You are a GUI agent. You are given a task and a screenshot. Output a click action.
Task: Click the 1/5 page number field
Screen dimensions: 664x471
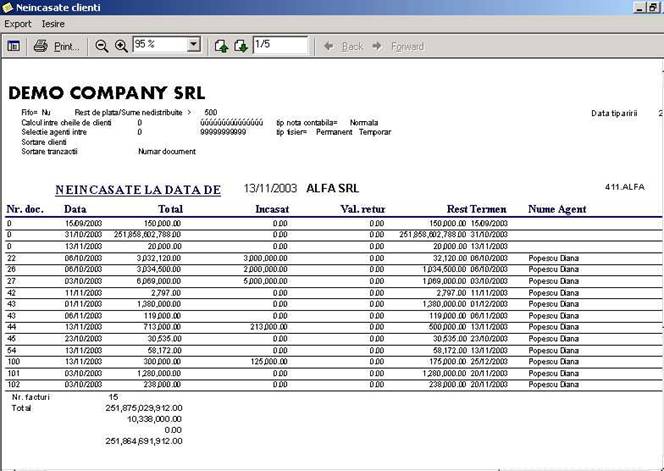tap(278, 46)
